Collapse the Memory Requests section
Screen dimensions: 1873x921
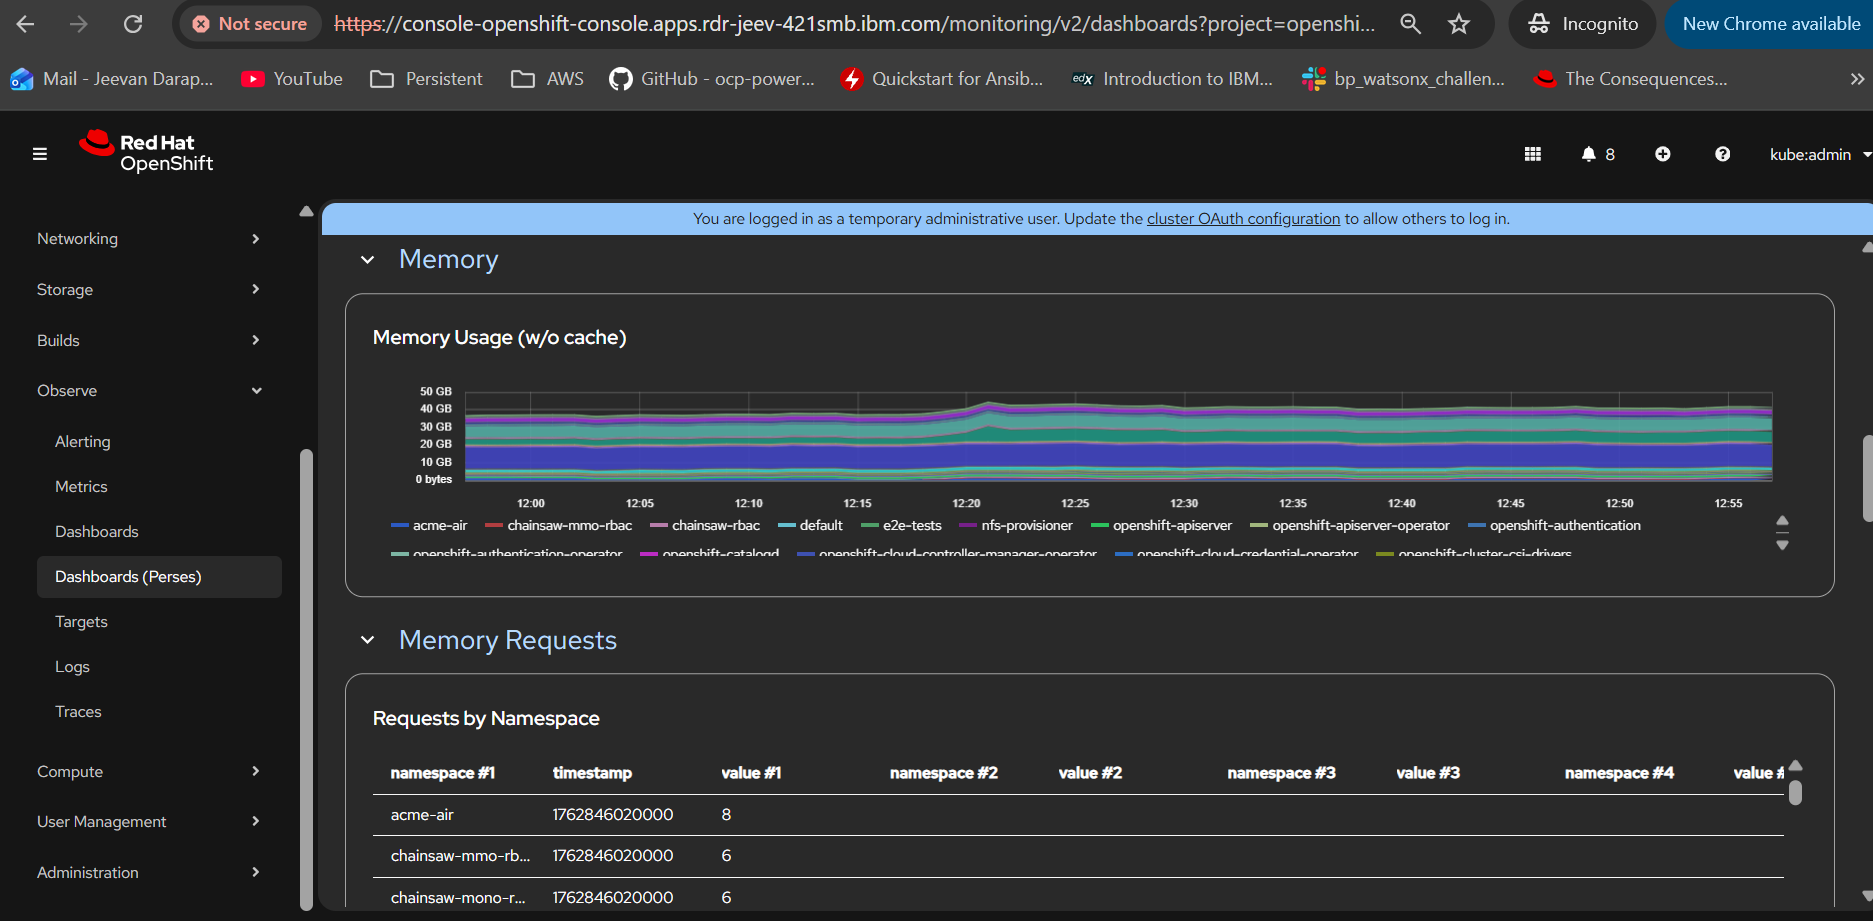[x=368, y=640]
